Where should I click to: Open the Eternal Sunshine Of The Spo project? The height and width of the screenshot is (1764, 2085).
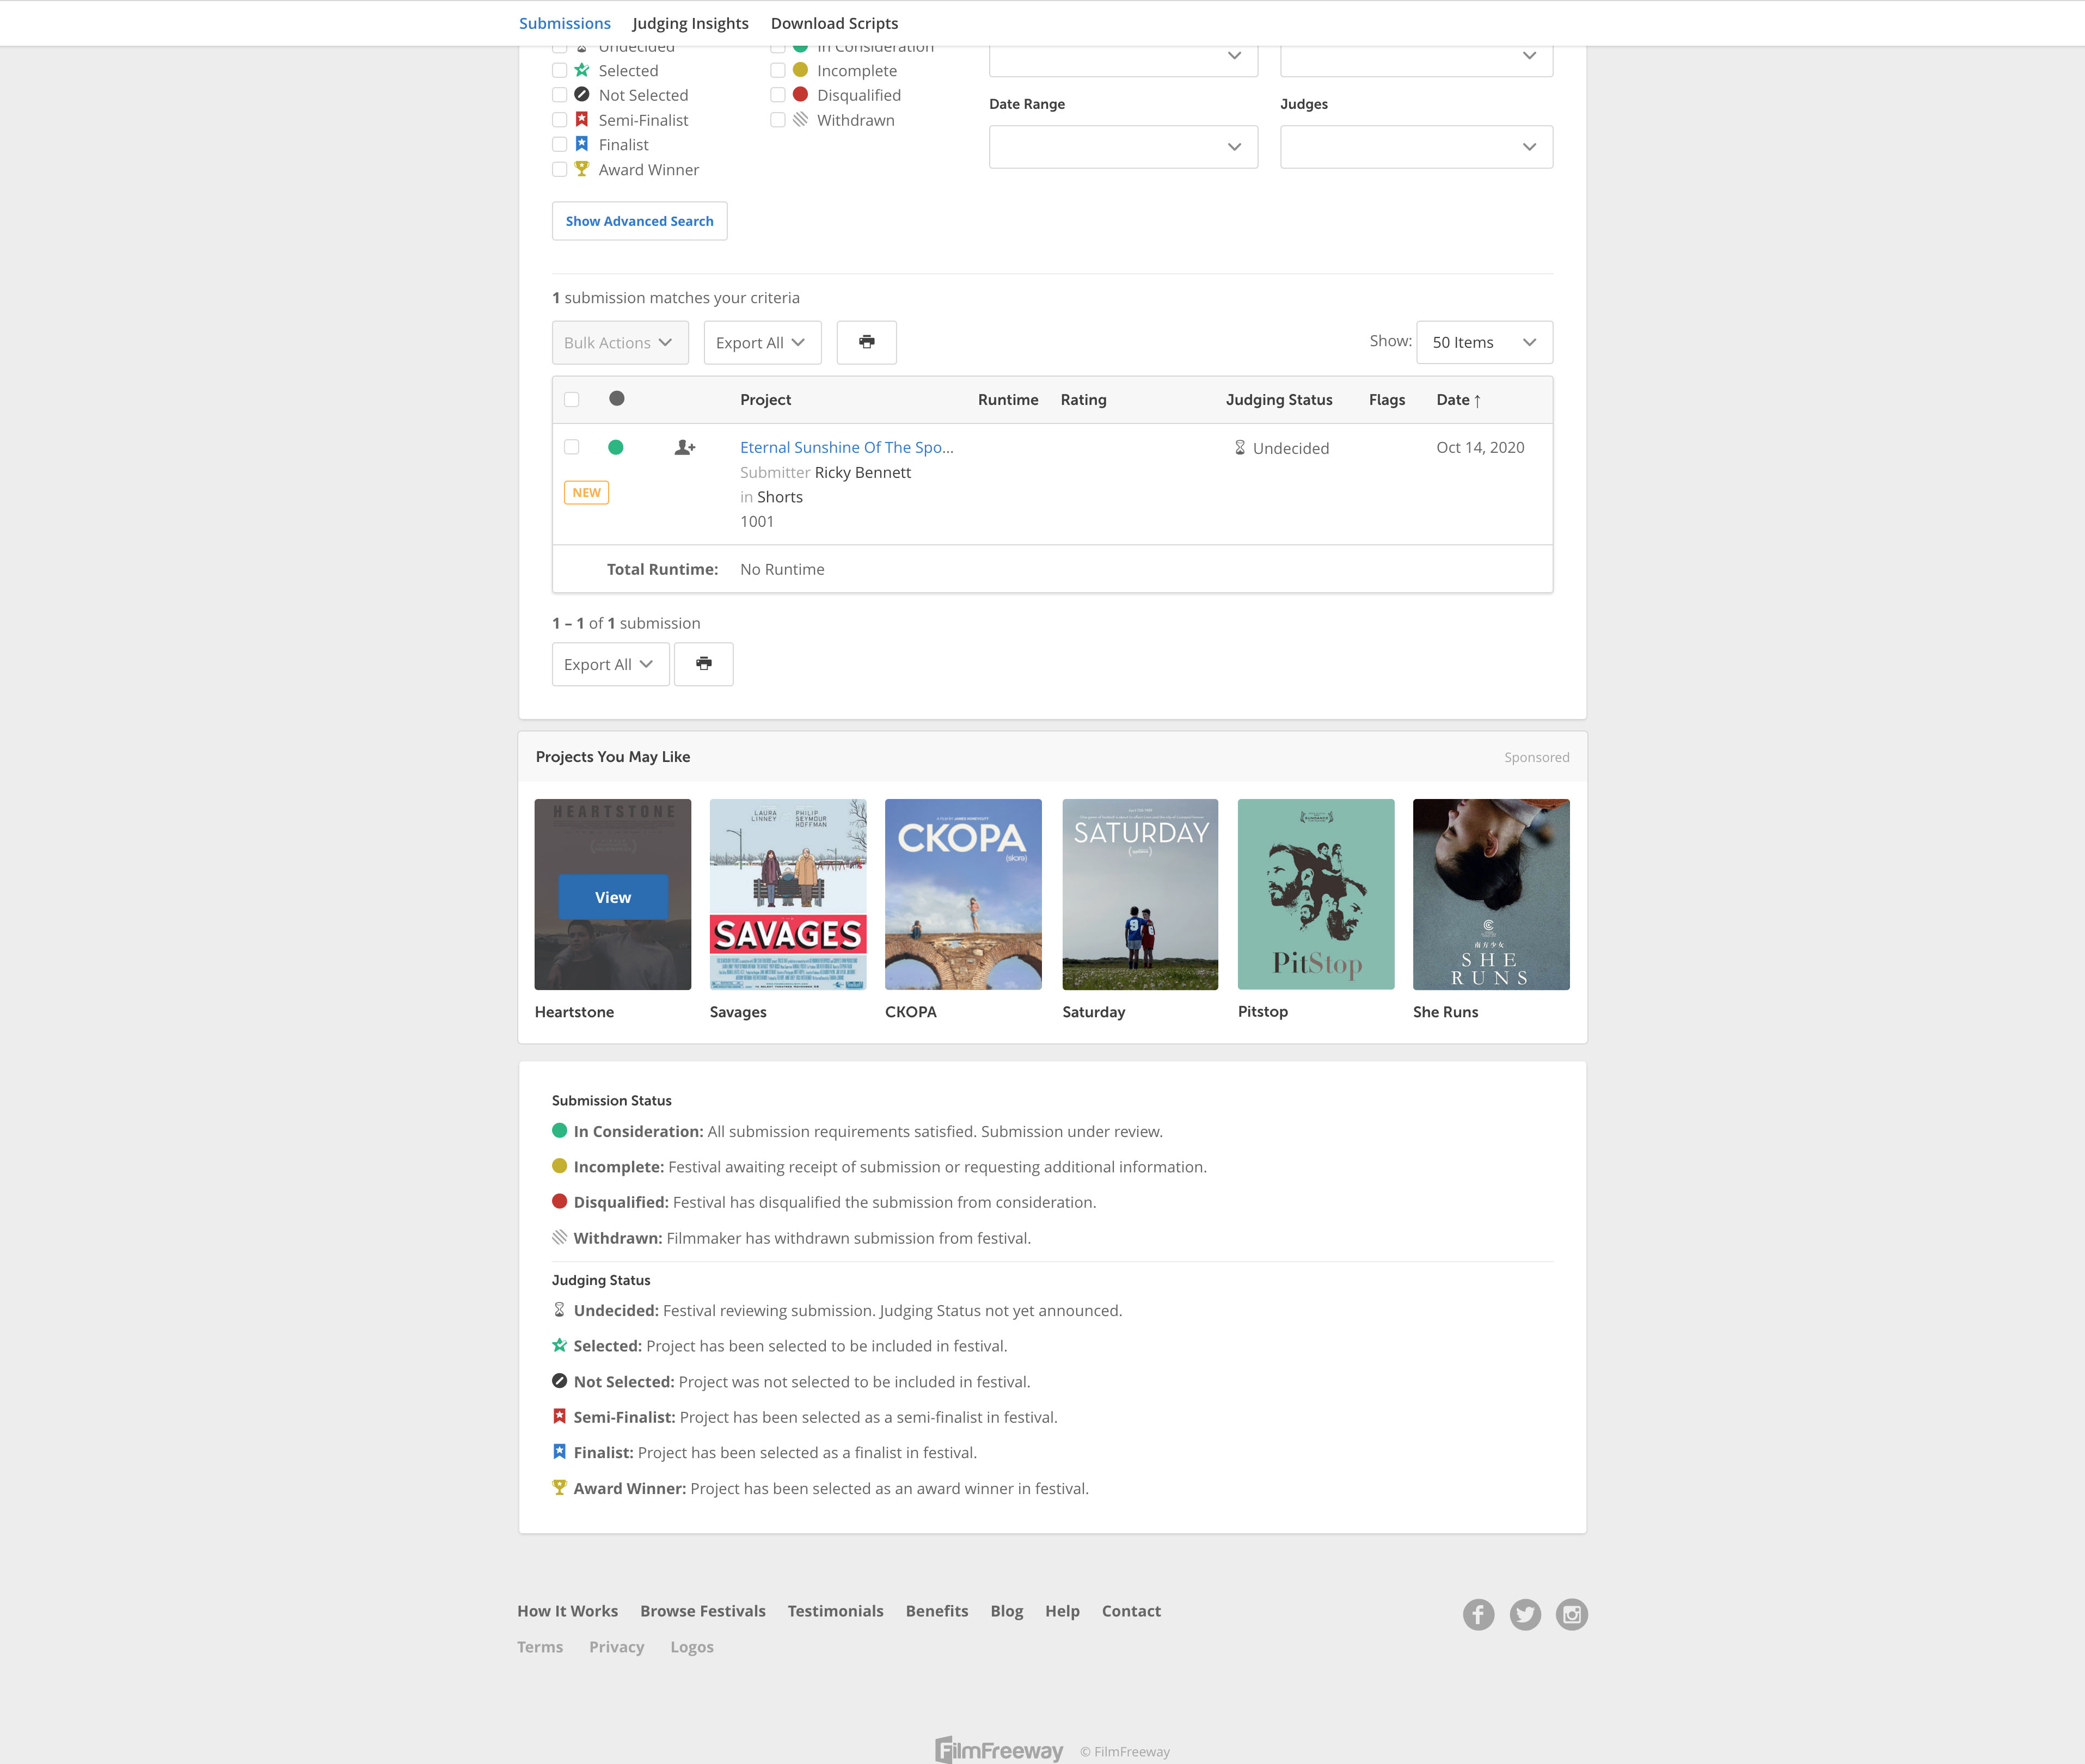pos(846,447)
